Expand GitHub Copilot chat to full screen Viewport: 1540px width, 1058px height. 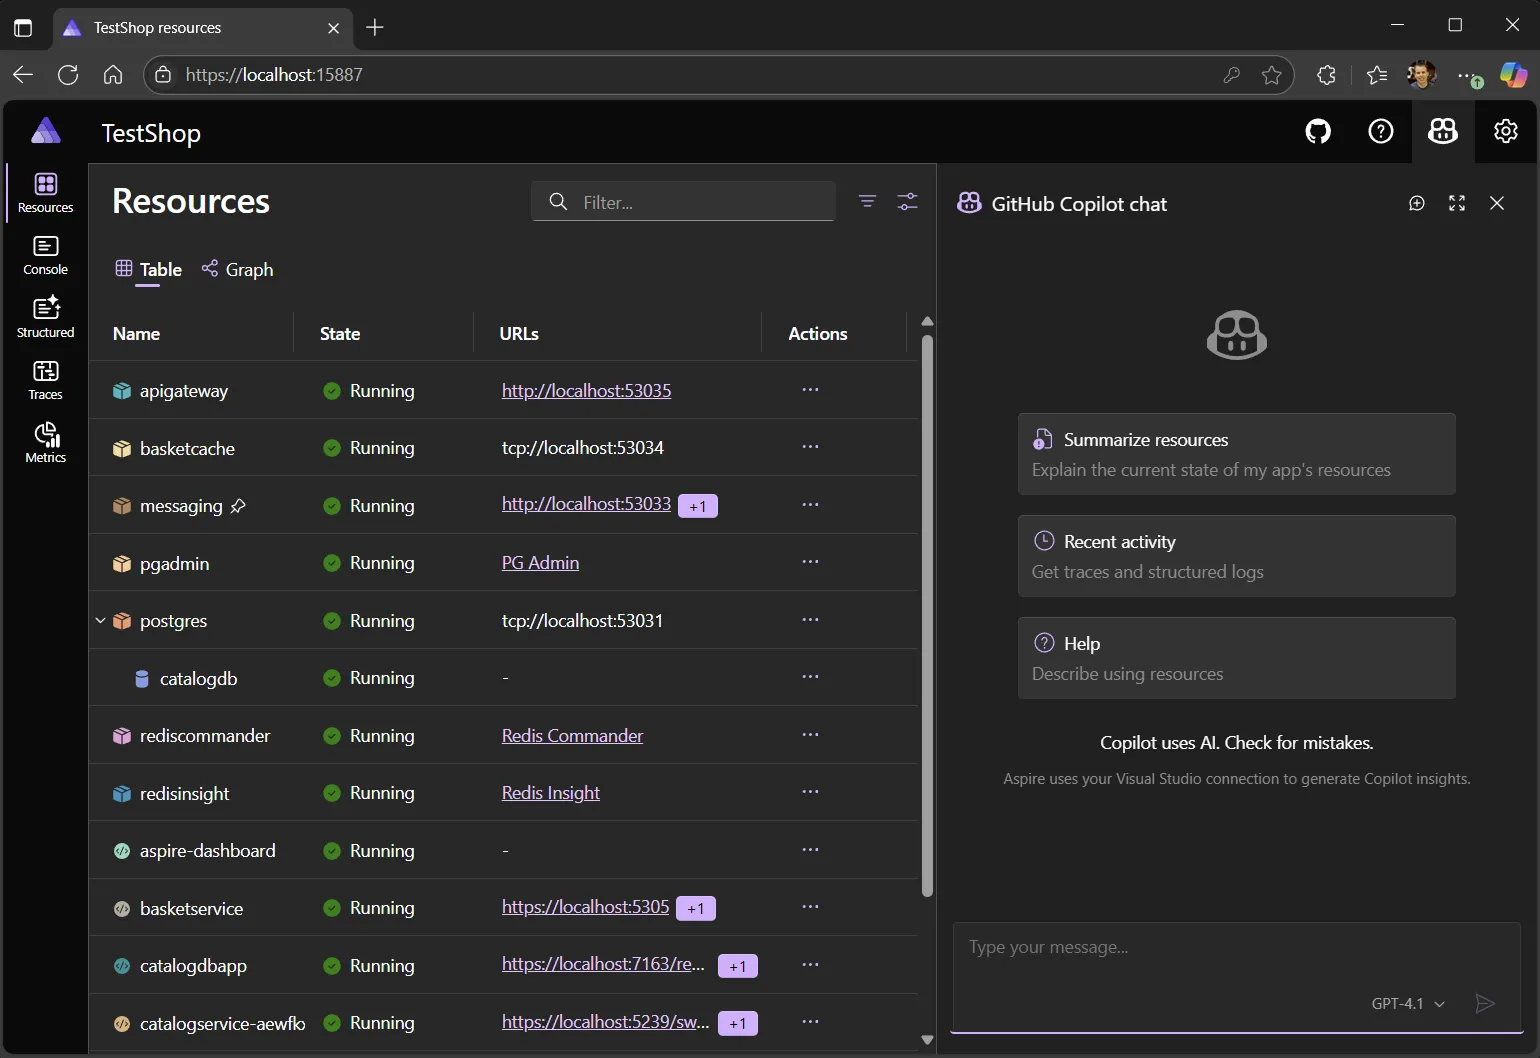[1456, 203]
